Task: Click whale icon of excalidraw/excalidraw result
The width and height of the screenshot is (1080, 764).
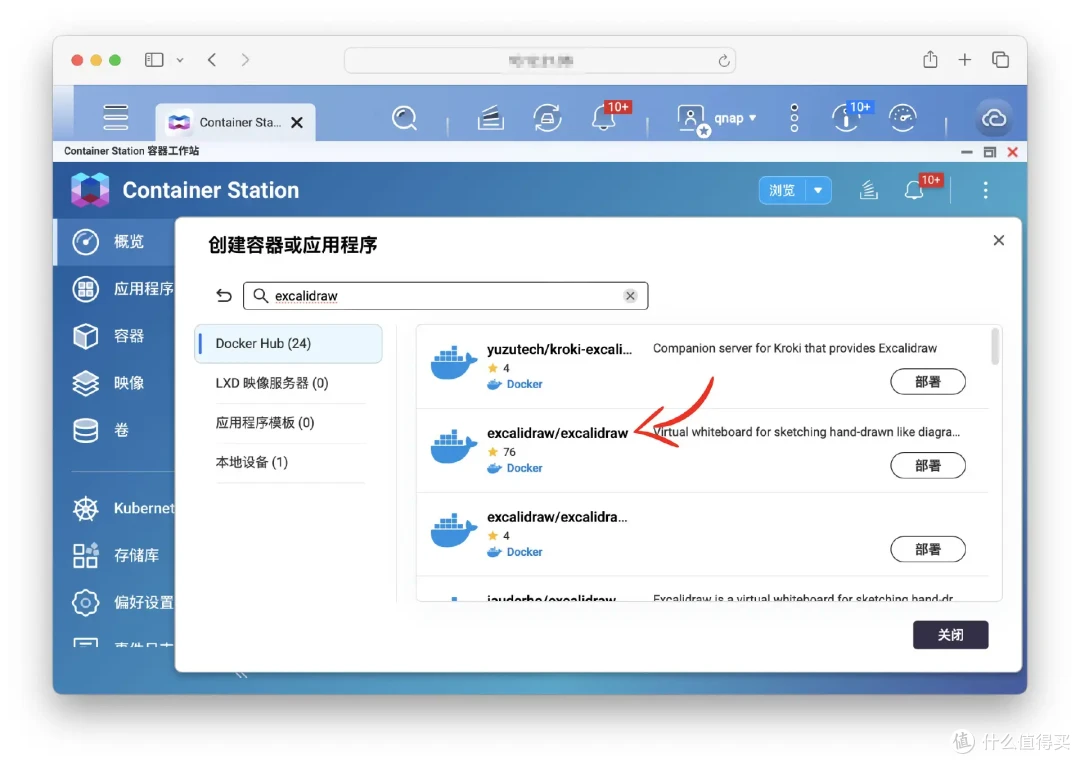Action: click(x=453, y=446)
